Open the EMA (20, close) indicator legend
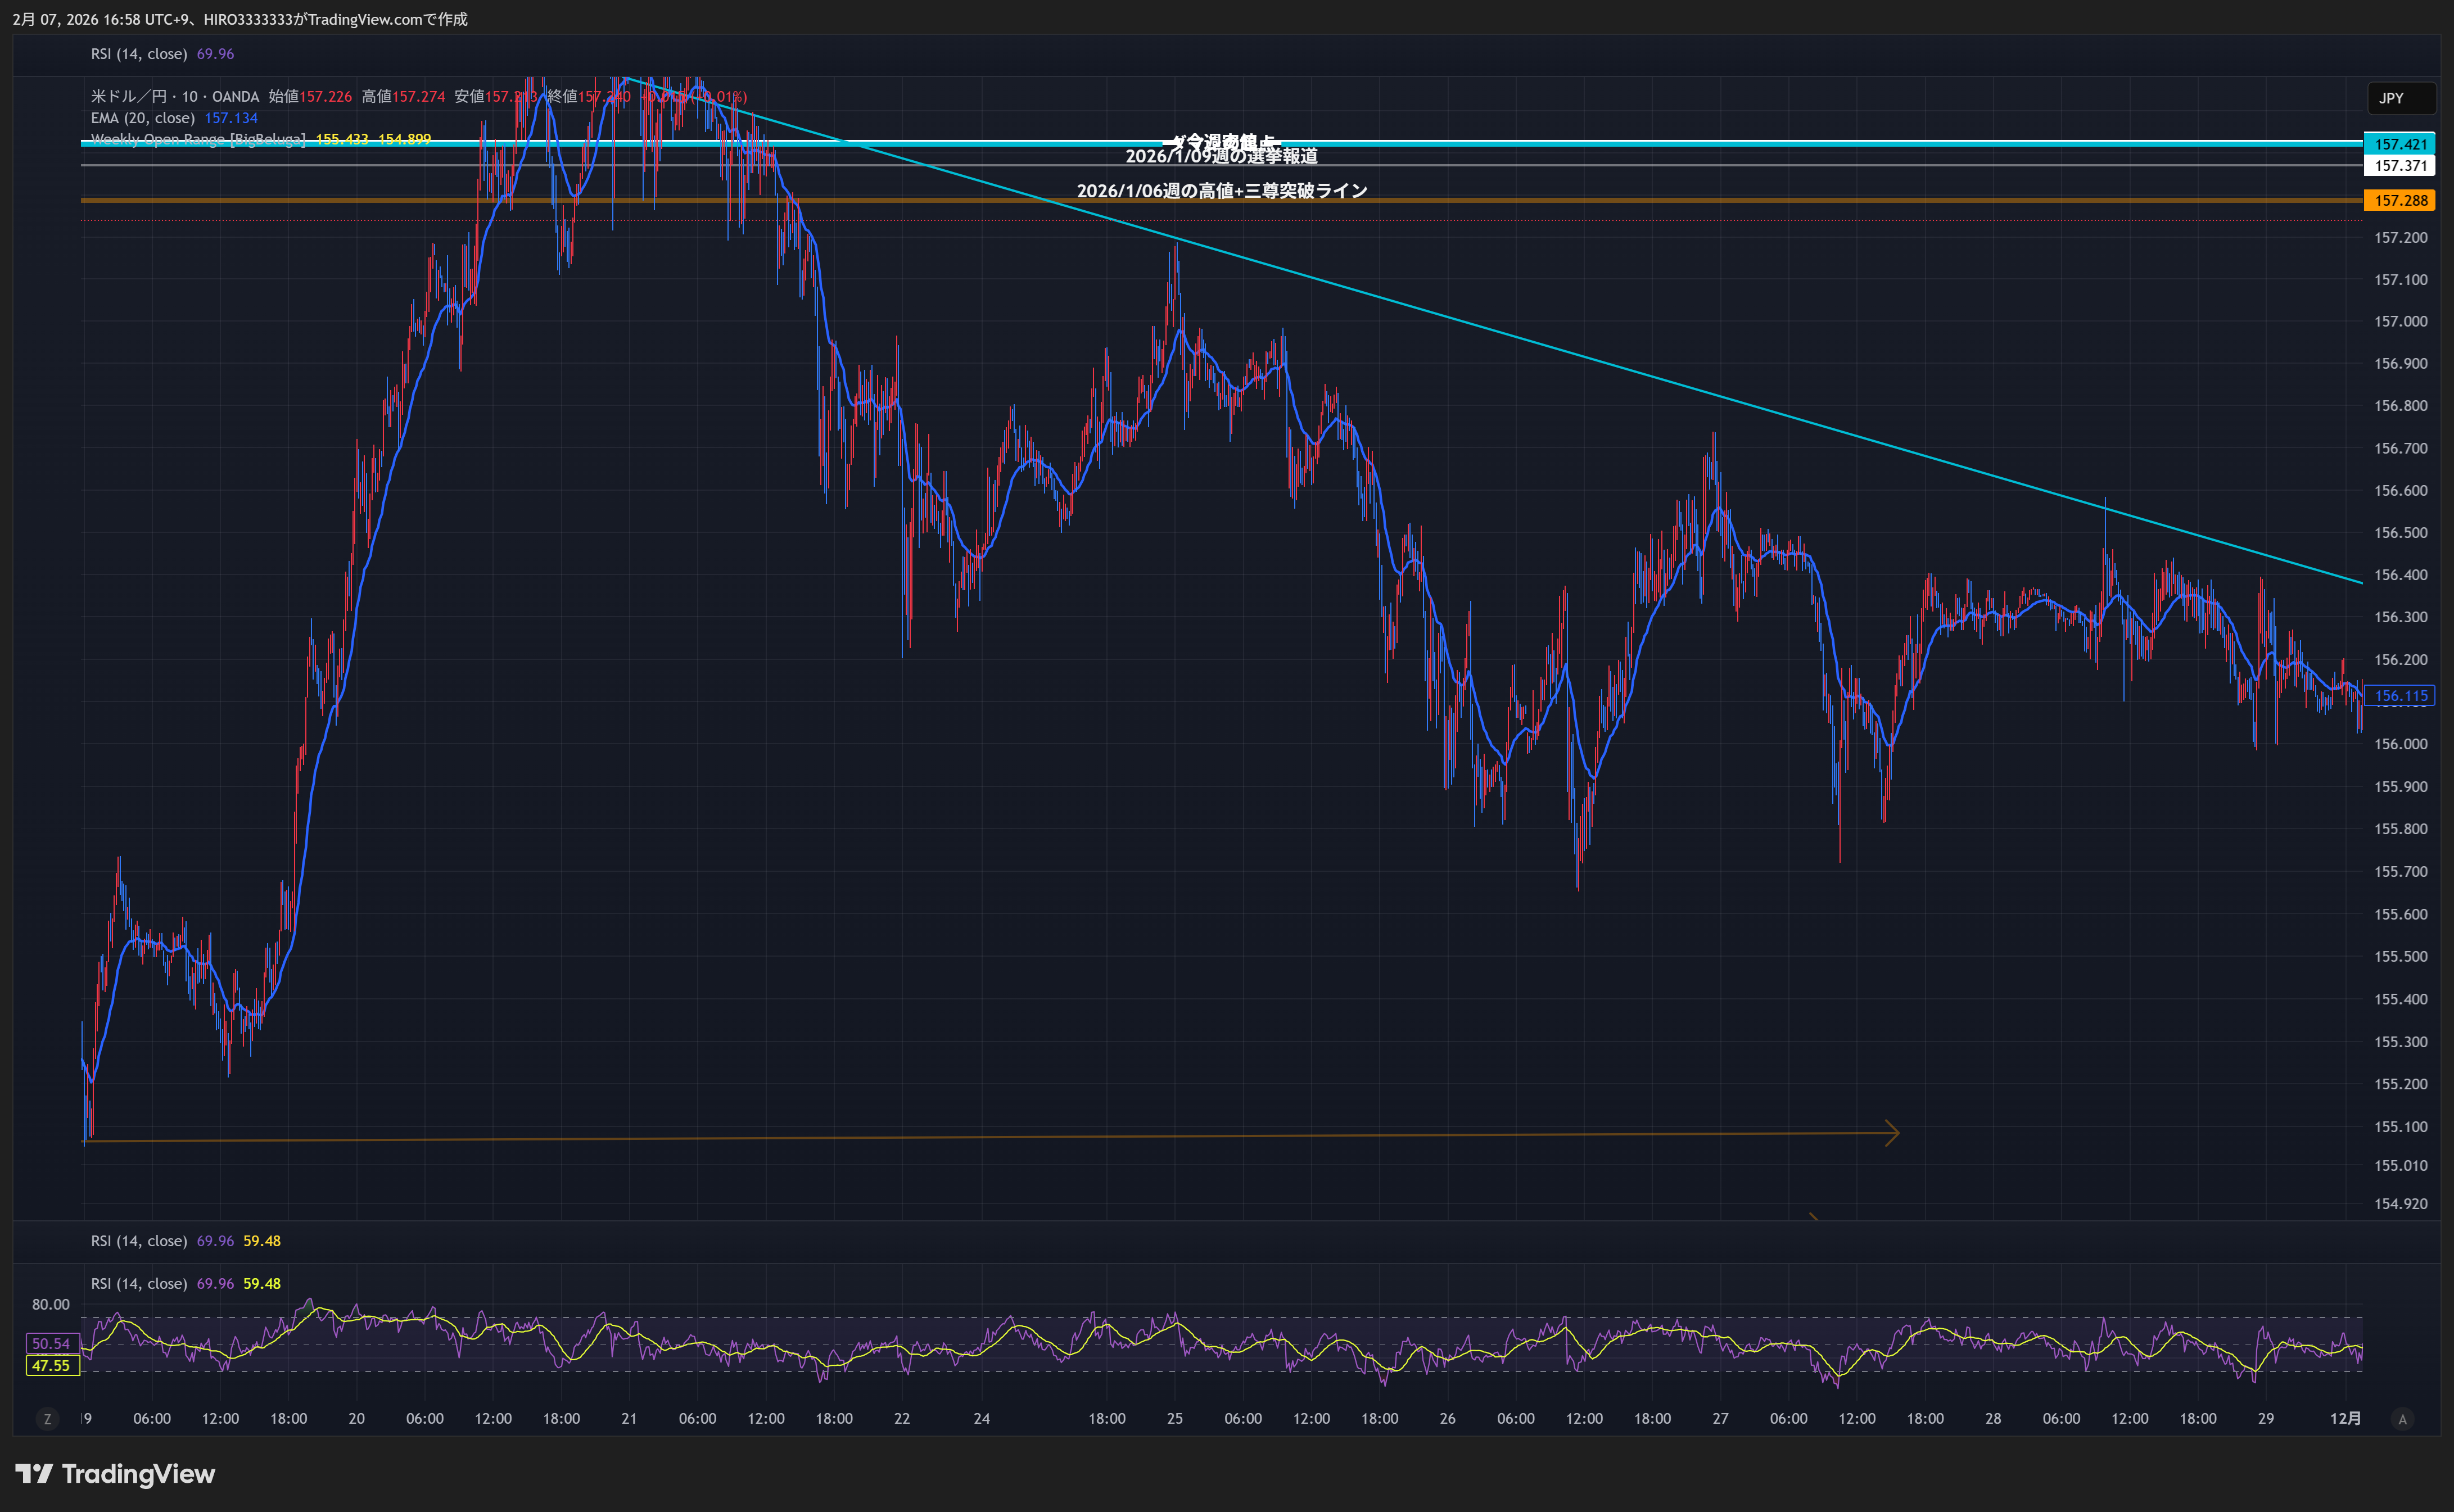Screen dimensions: 2454x1512 click(143, 118)
